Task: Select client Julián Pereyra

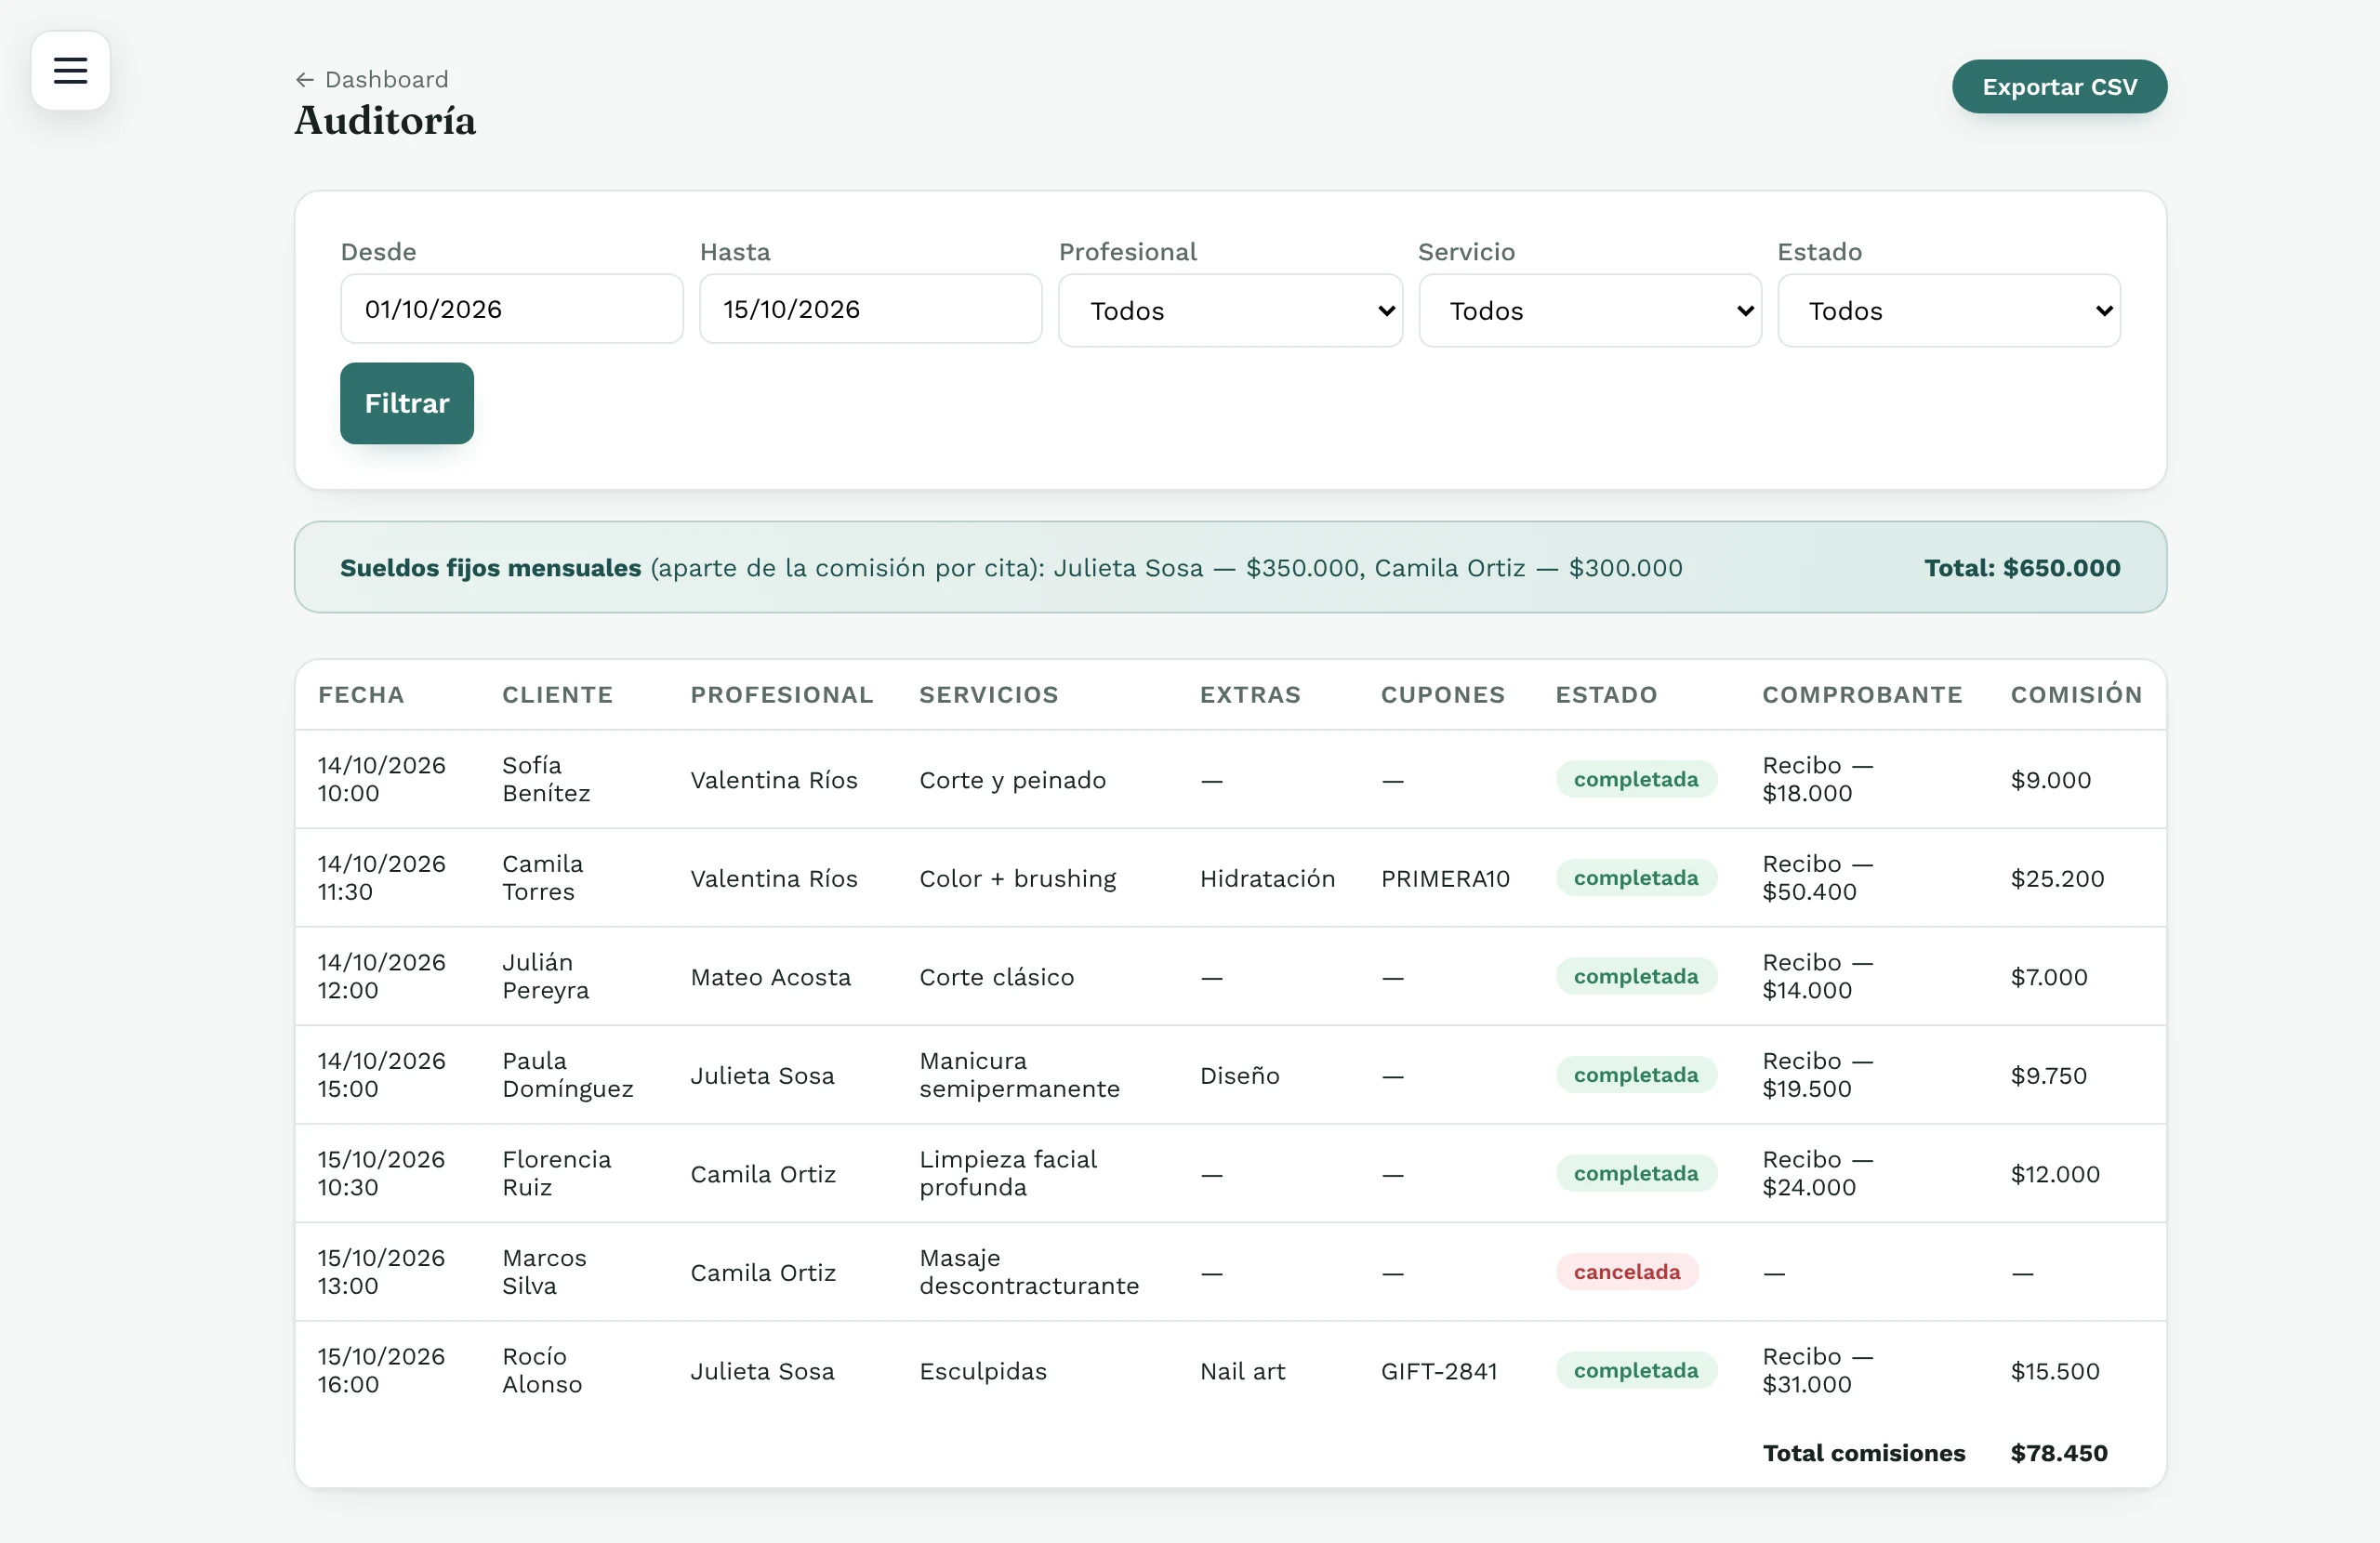Action: coord(545,976)
